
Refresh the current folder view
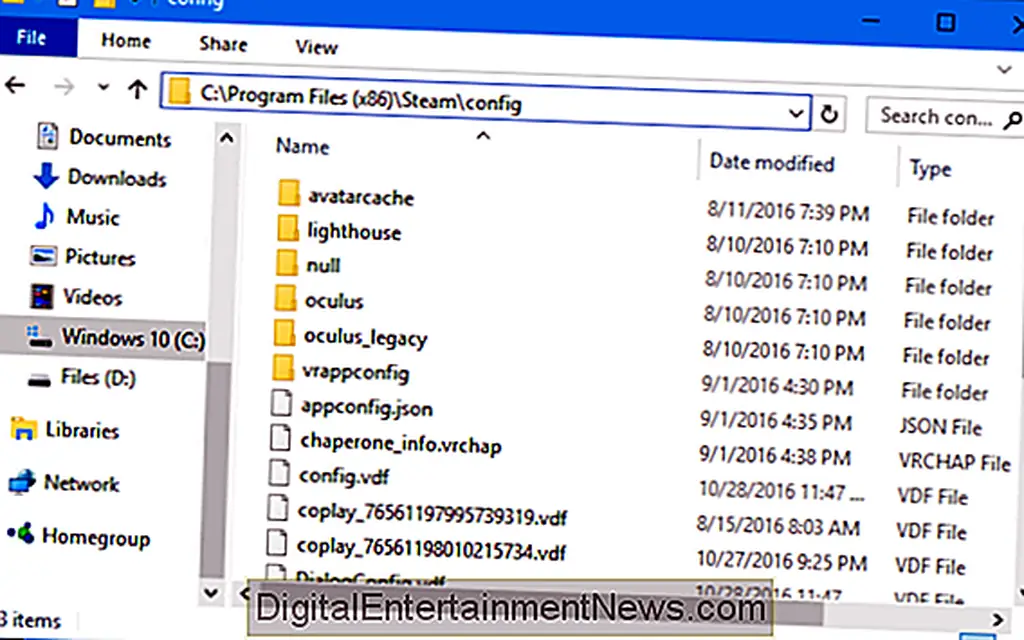pos(829,114)
